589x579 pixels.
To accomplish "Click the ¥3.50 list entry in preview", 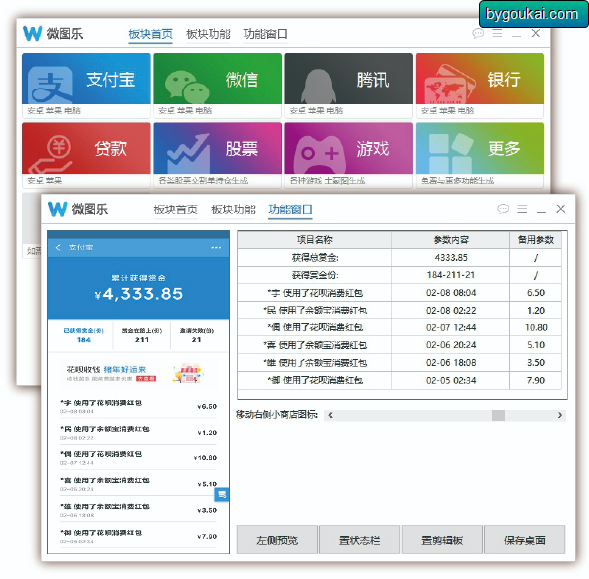I will click(x=139, y=510).
